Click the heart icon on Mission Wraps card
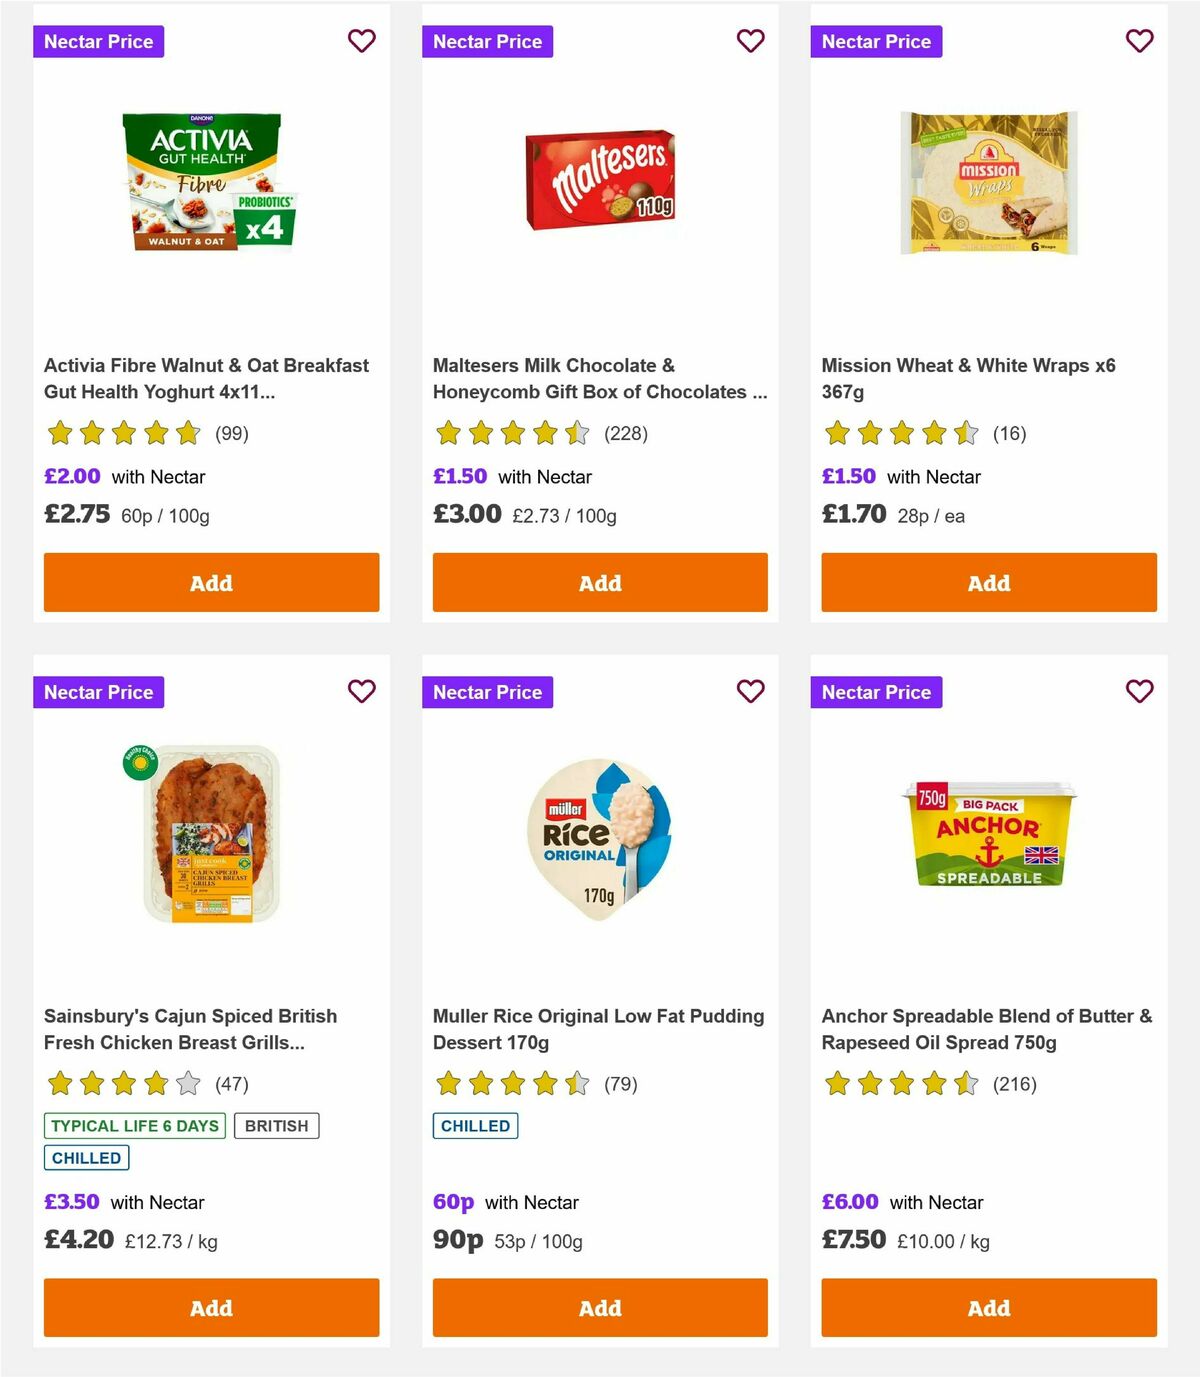 tap(1139, 41)
